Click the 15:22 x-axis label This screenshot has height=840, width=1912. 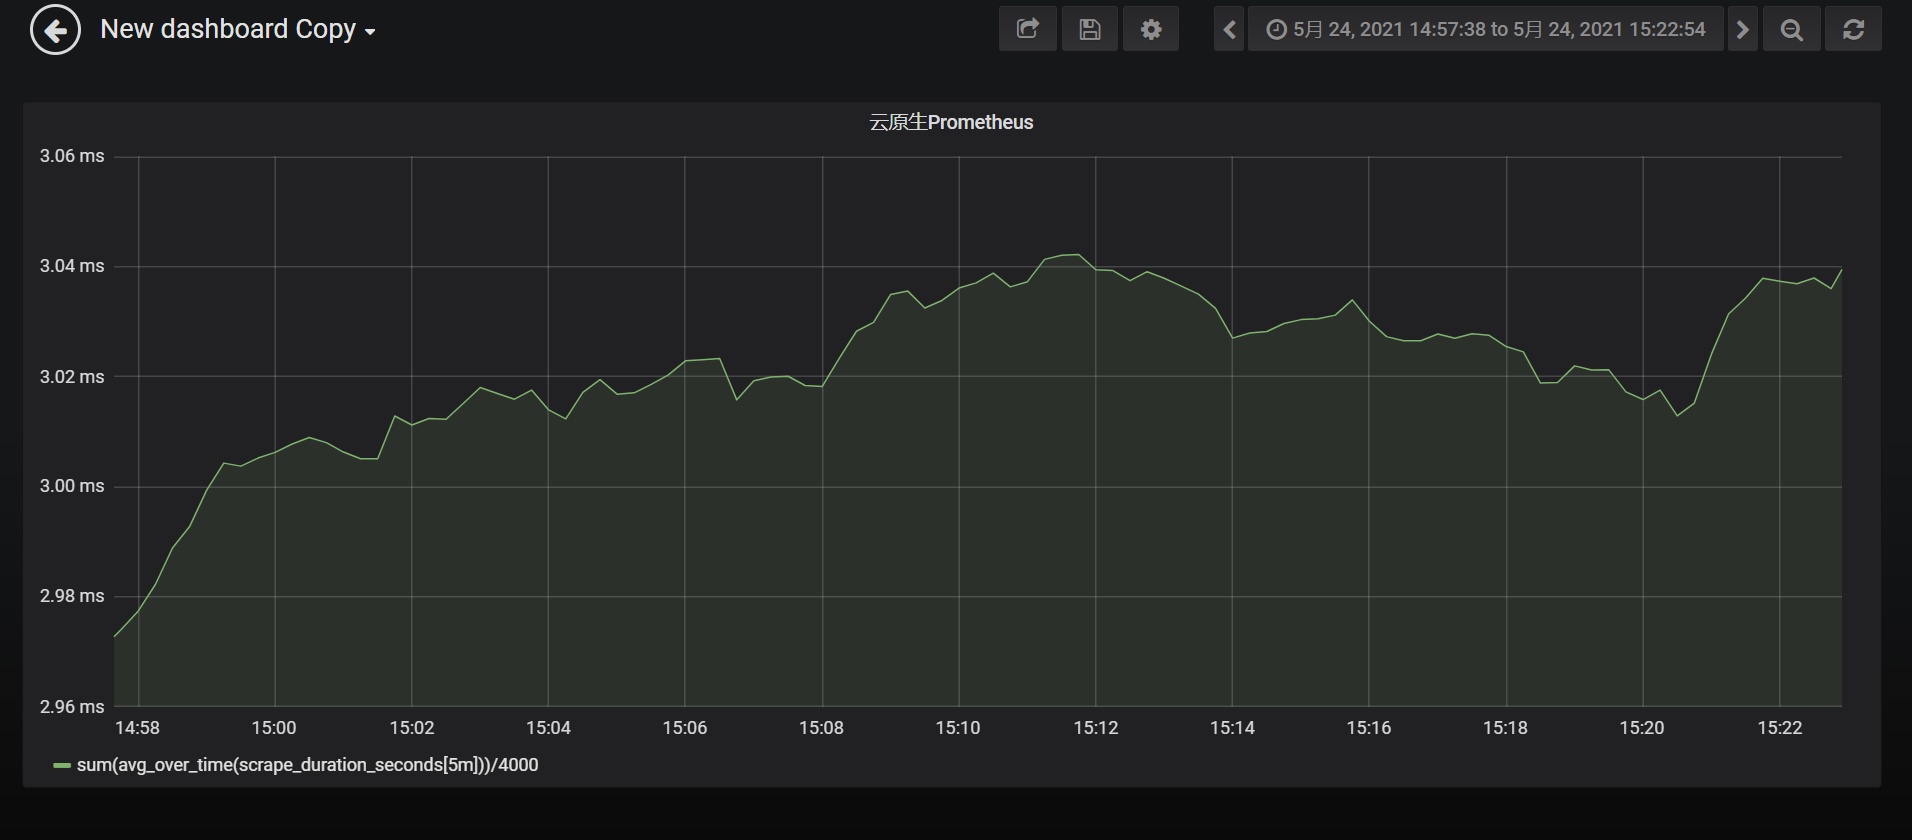tap(1780, 728)
